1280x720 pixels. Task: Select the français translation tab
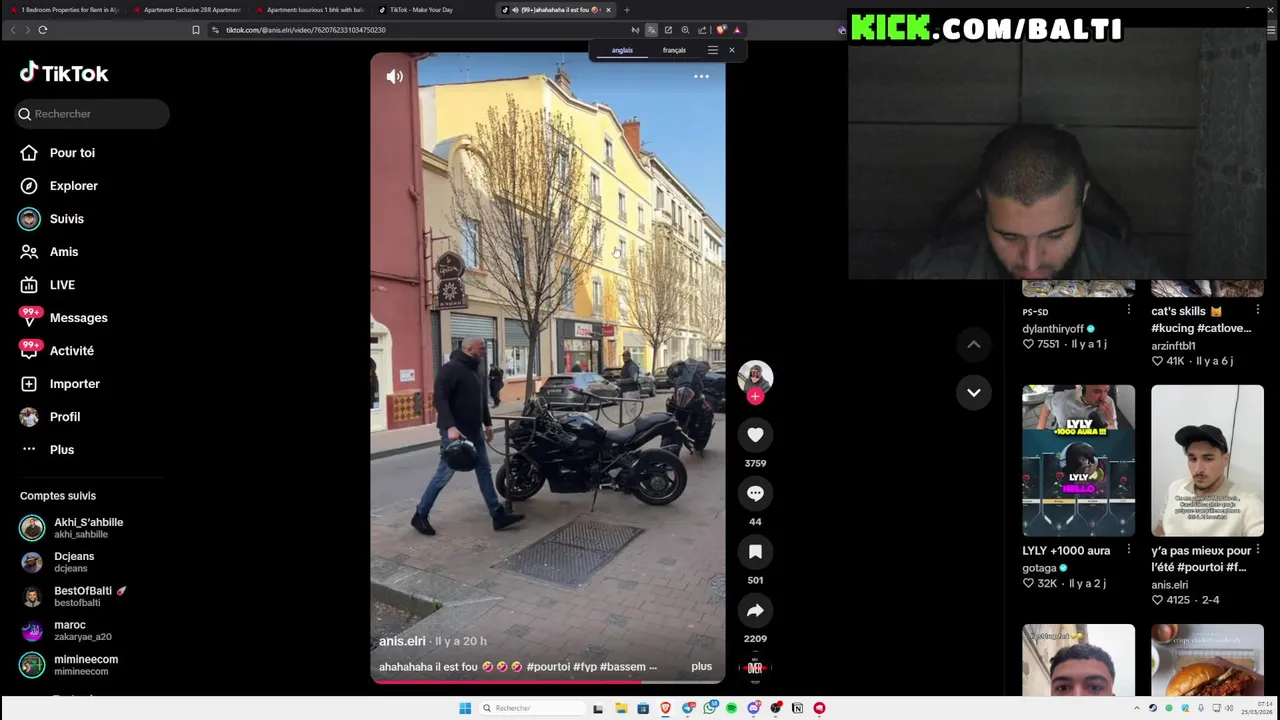click(674, 50)
